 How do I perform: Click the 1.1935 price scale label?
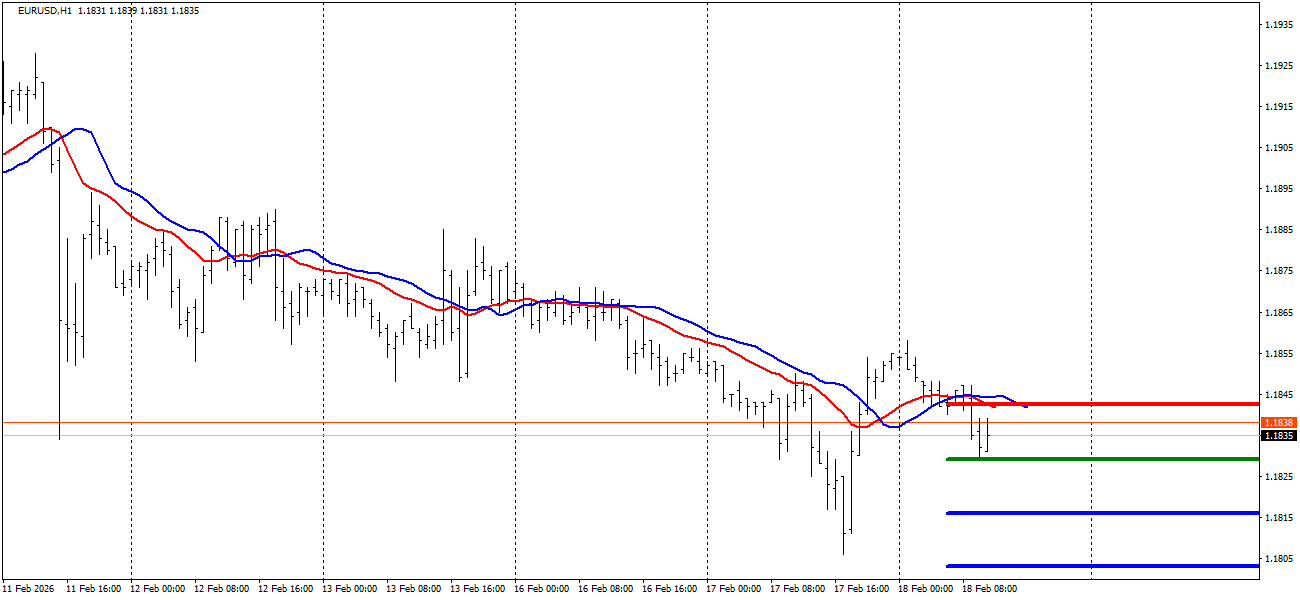(1280, 24)
